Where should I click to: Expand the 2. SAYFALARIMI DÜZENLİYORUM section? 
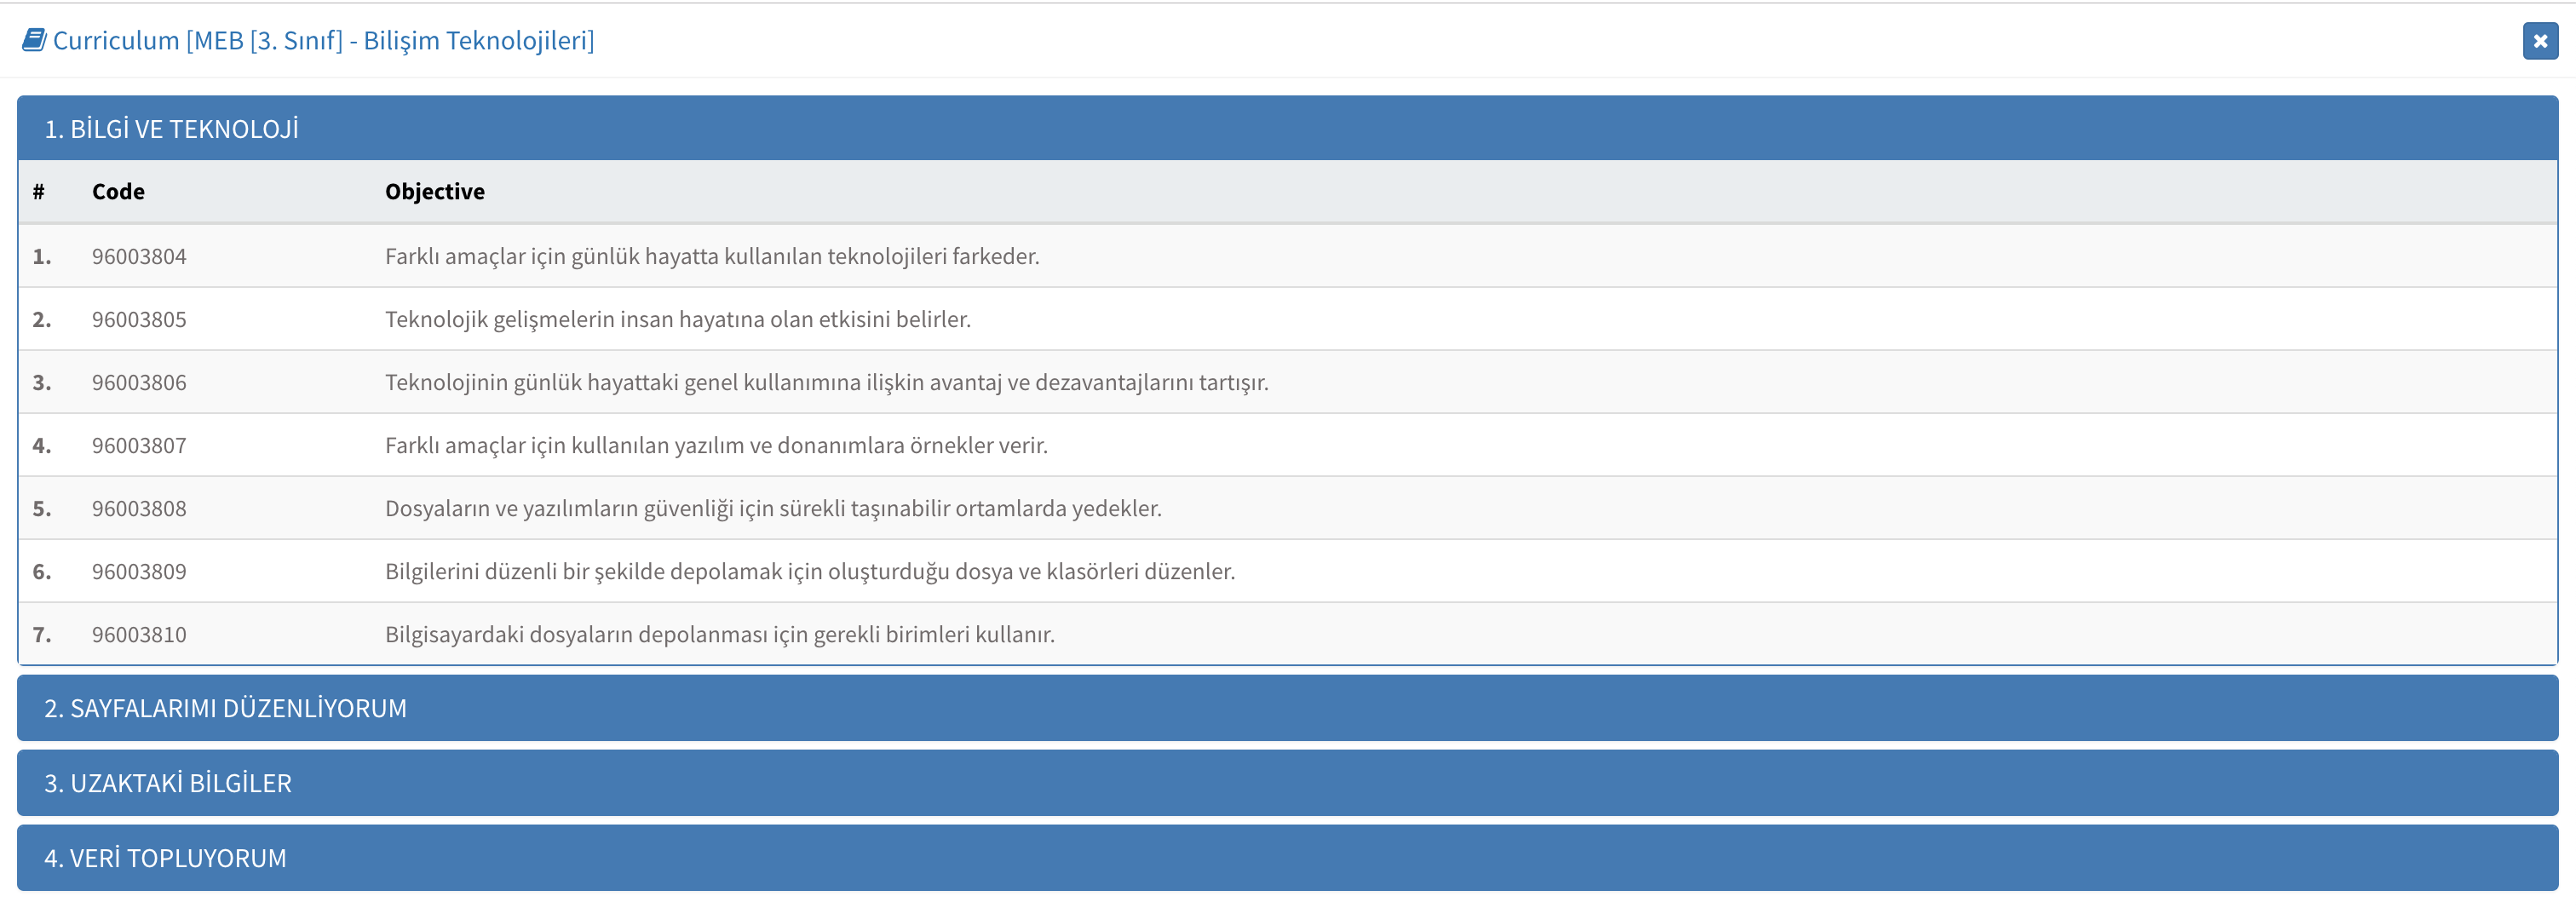pyautogui.click(x=1288, y=708)
